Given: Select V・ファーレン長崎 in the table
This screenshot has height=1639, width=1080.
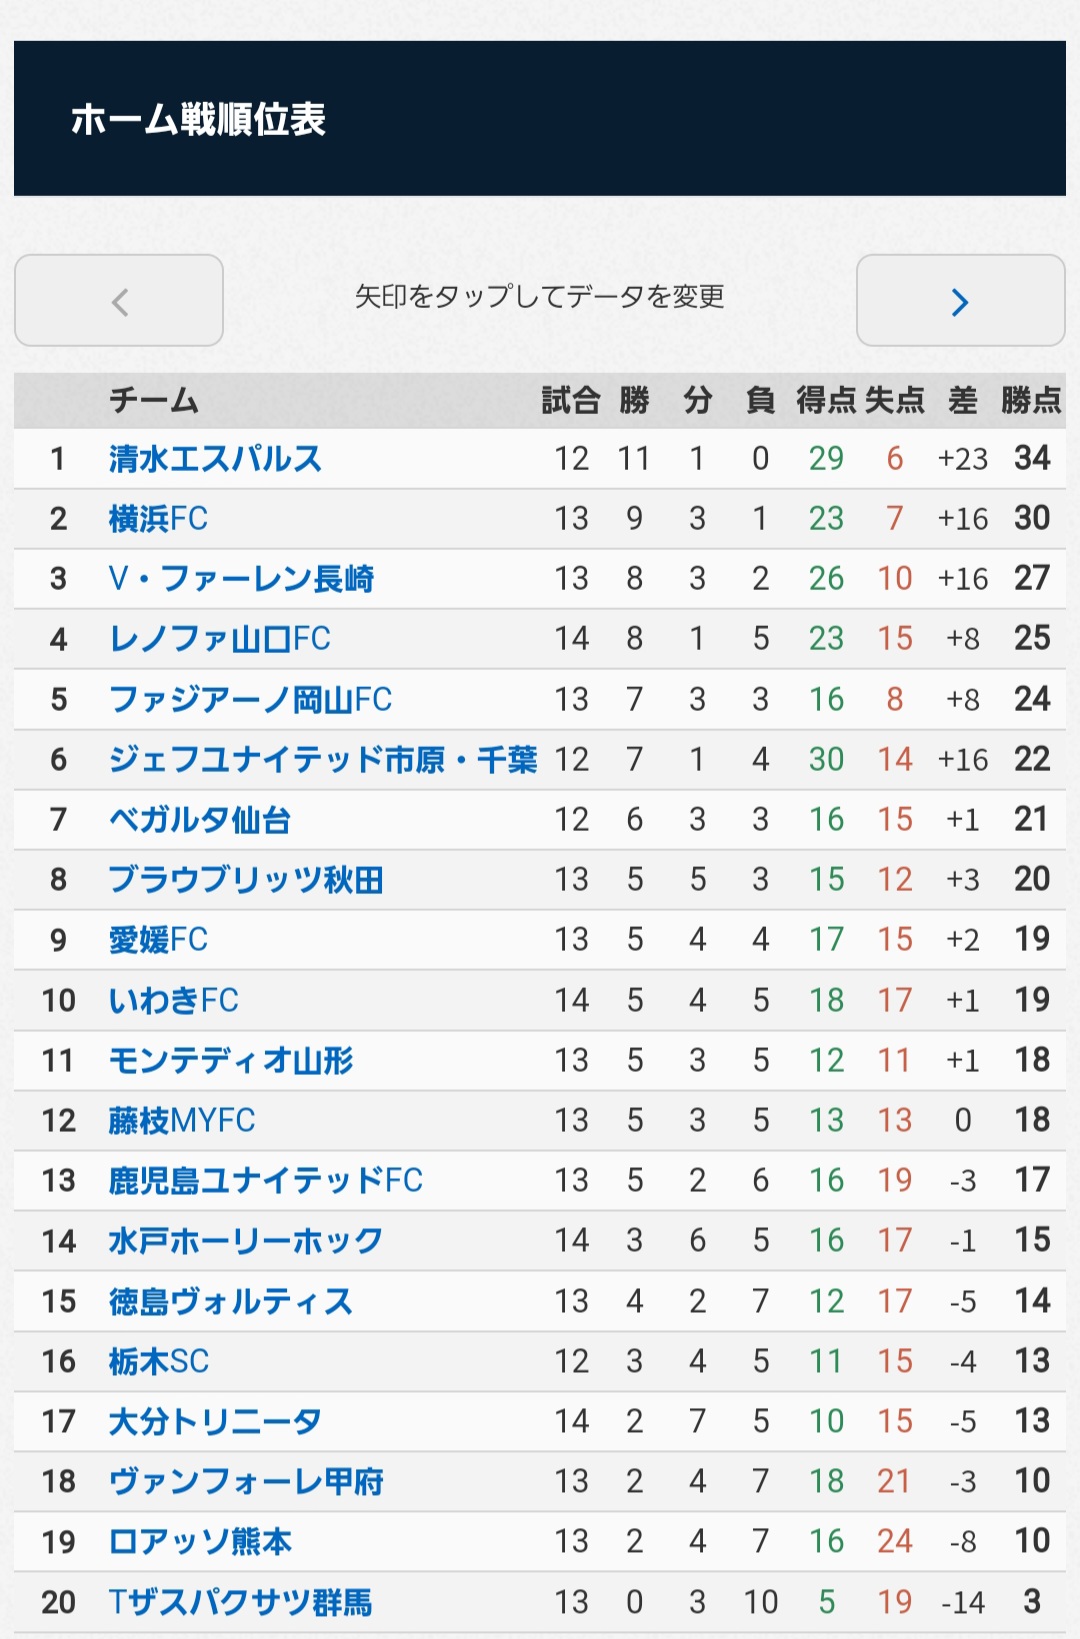Looking at the screenshot, I should pyautogui.click(x=241, y=579).
